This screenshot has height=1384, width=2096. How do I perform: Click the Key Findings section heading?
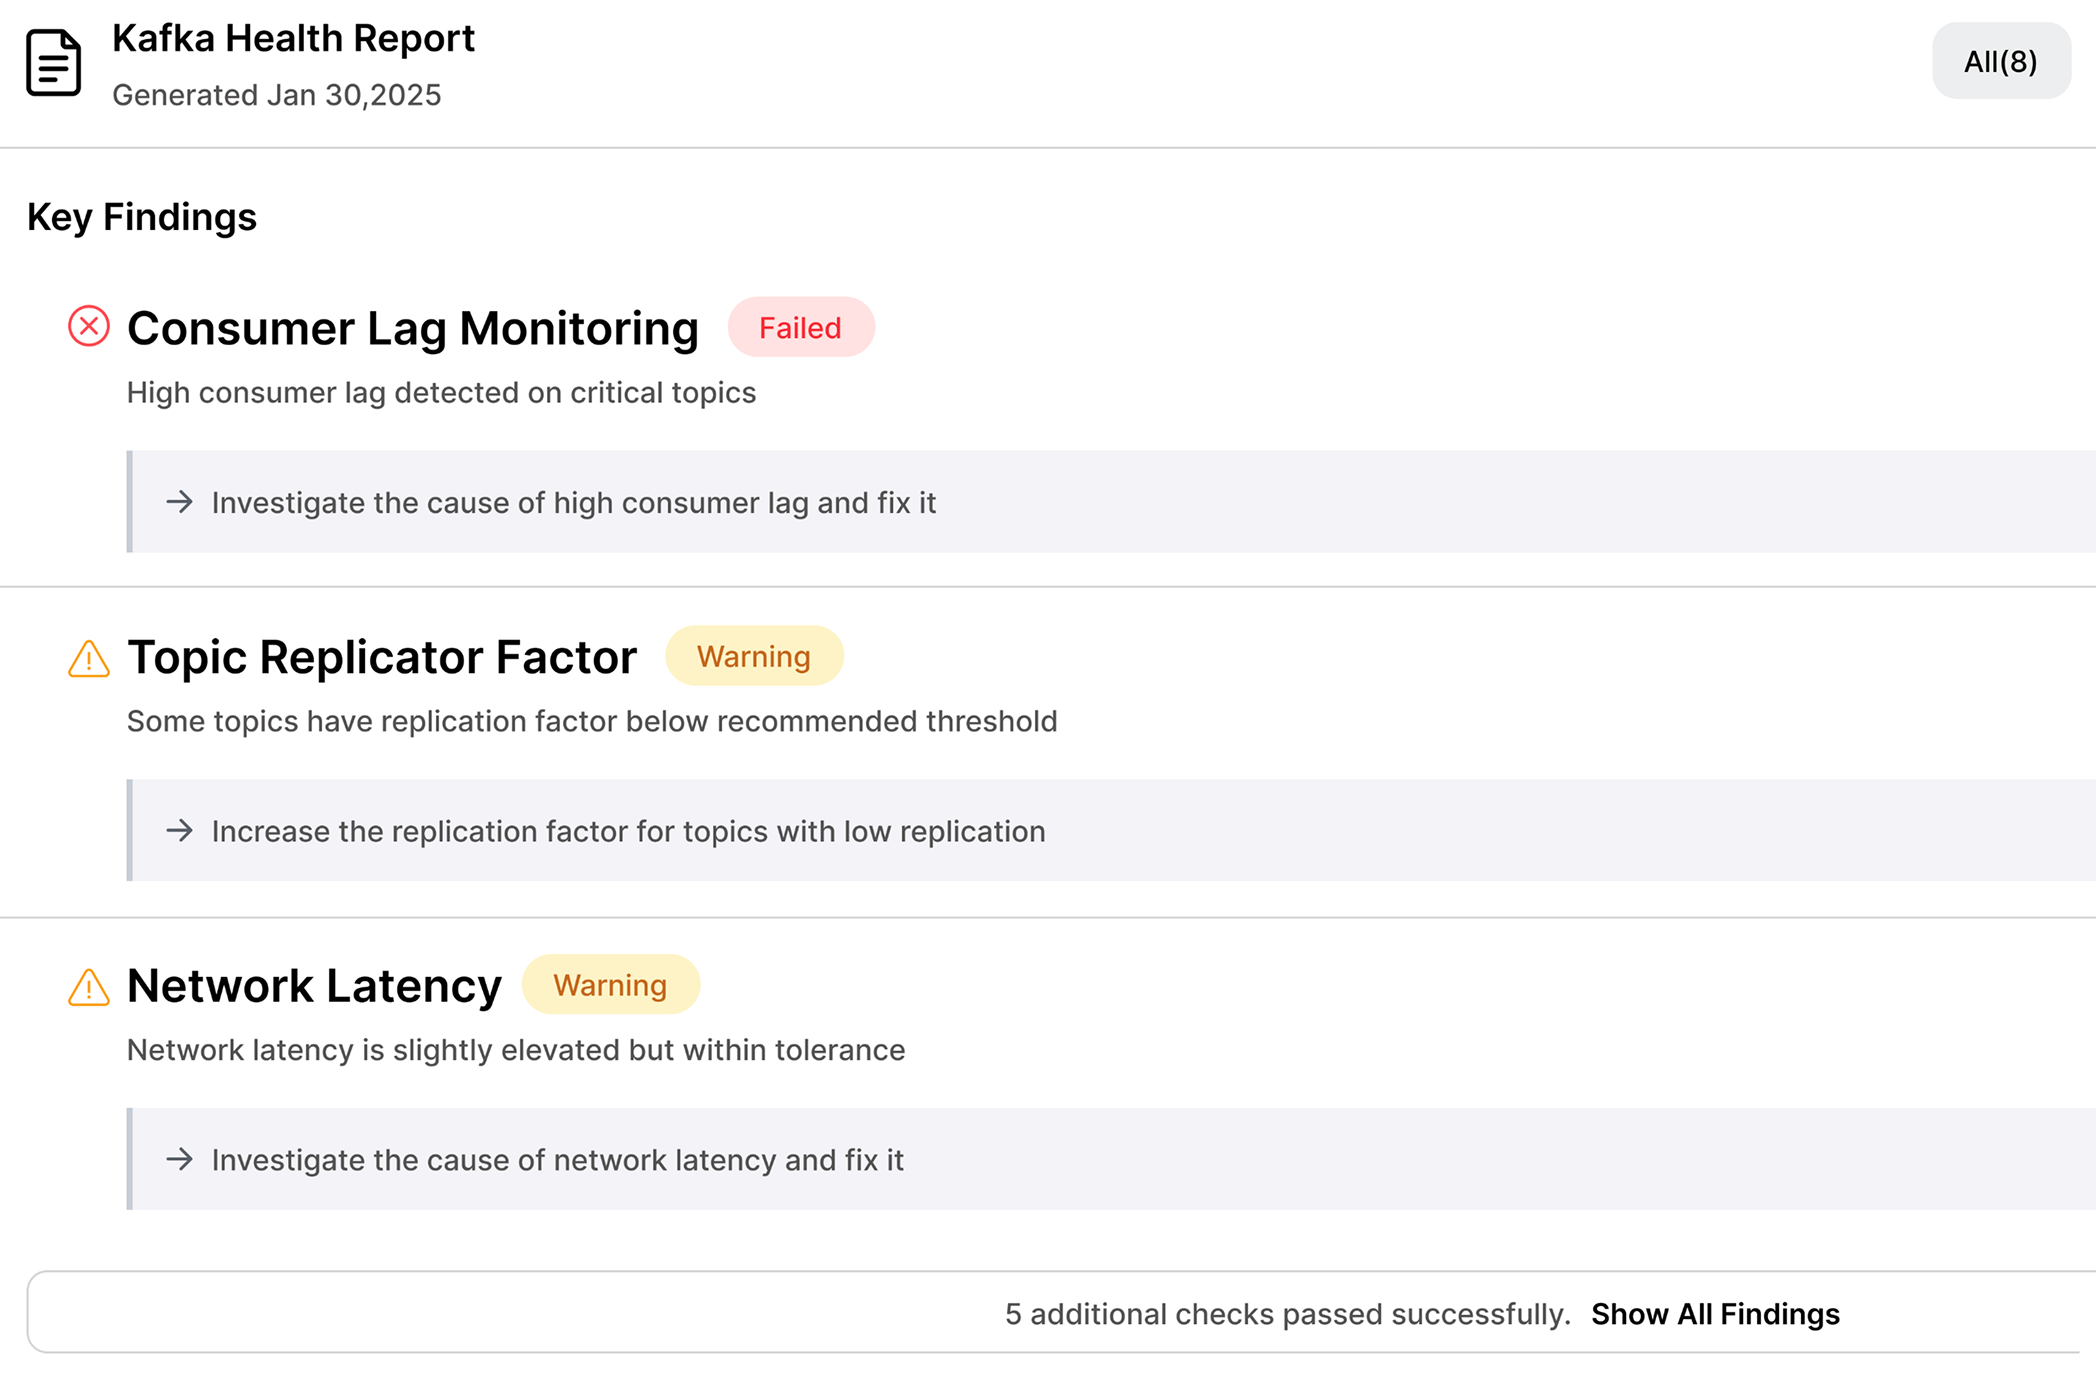(x=142, y=217)
